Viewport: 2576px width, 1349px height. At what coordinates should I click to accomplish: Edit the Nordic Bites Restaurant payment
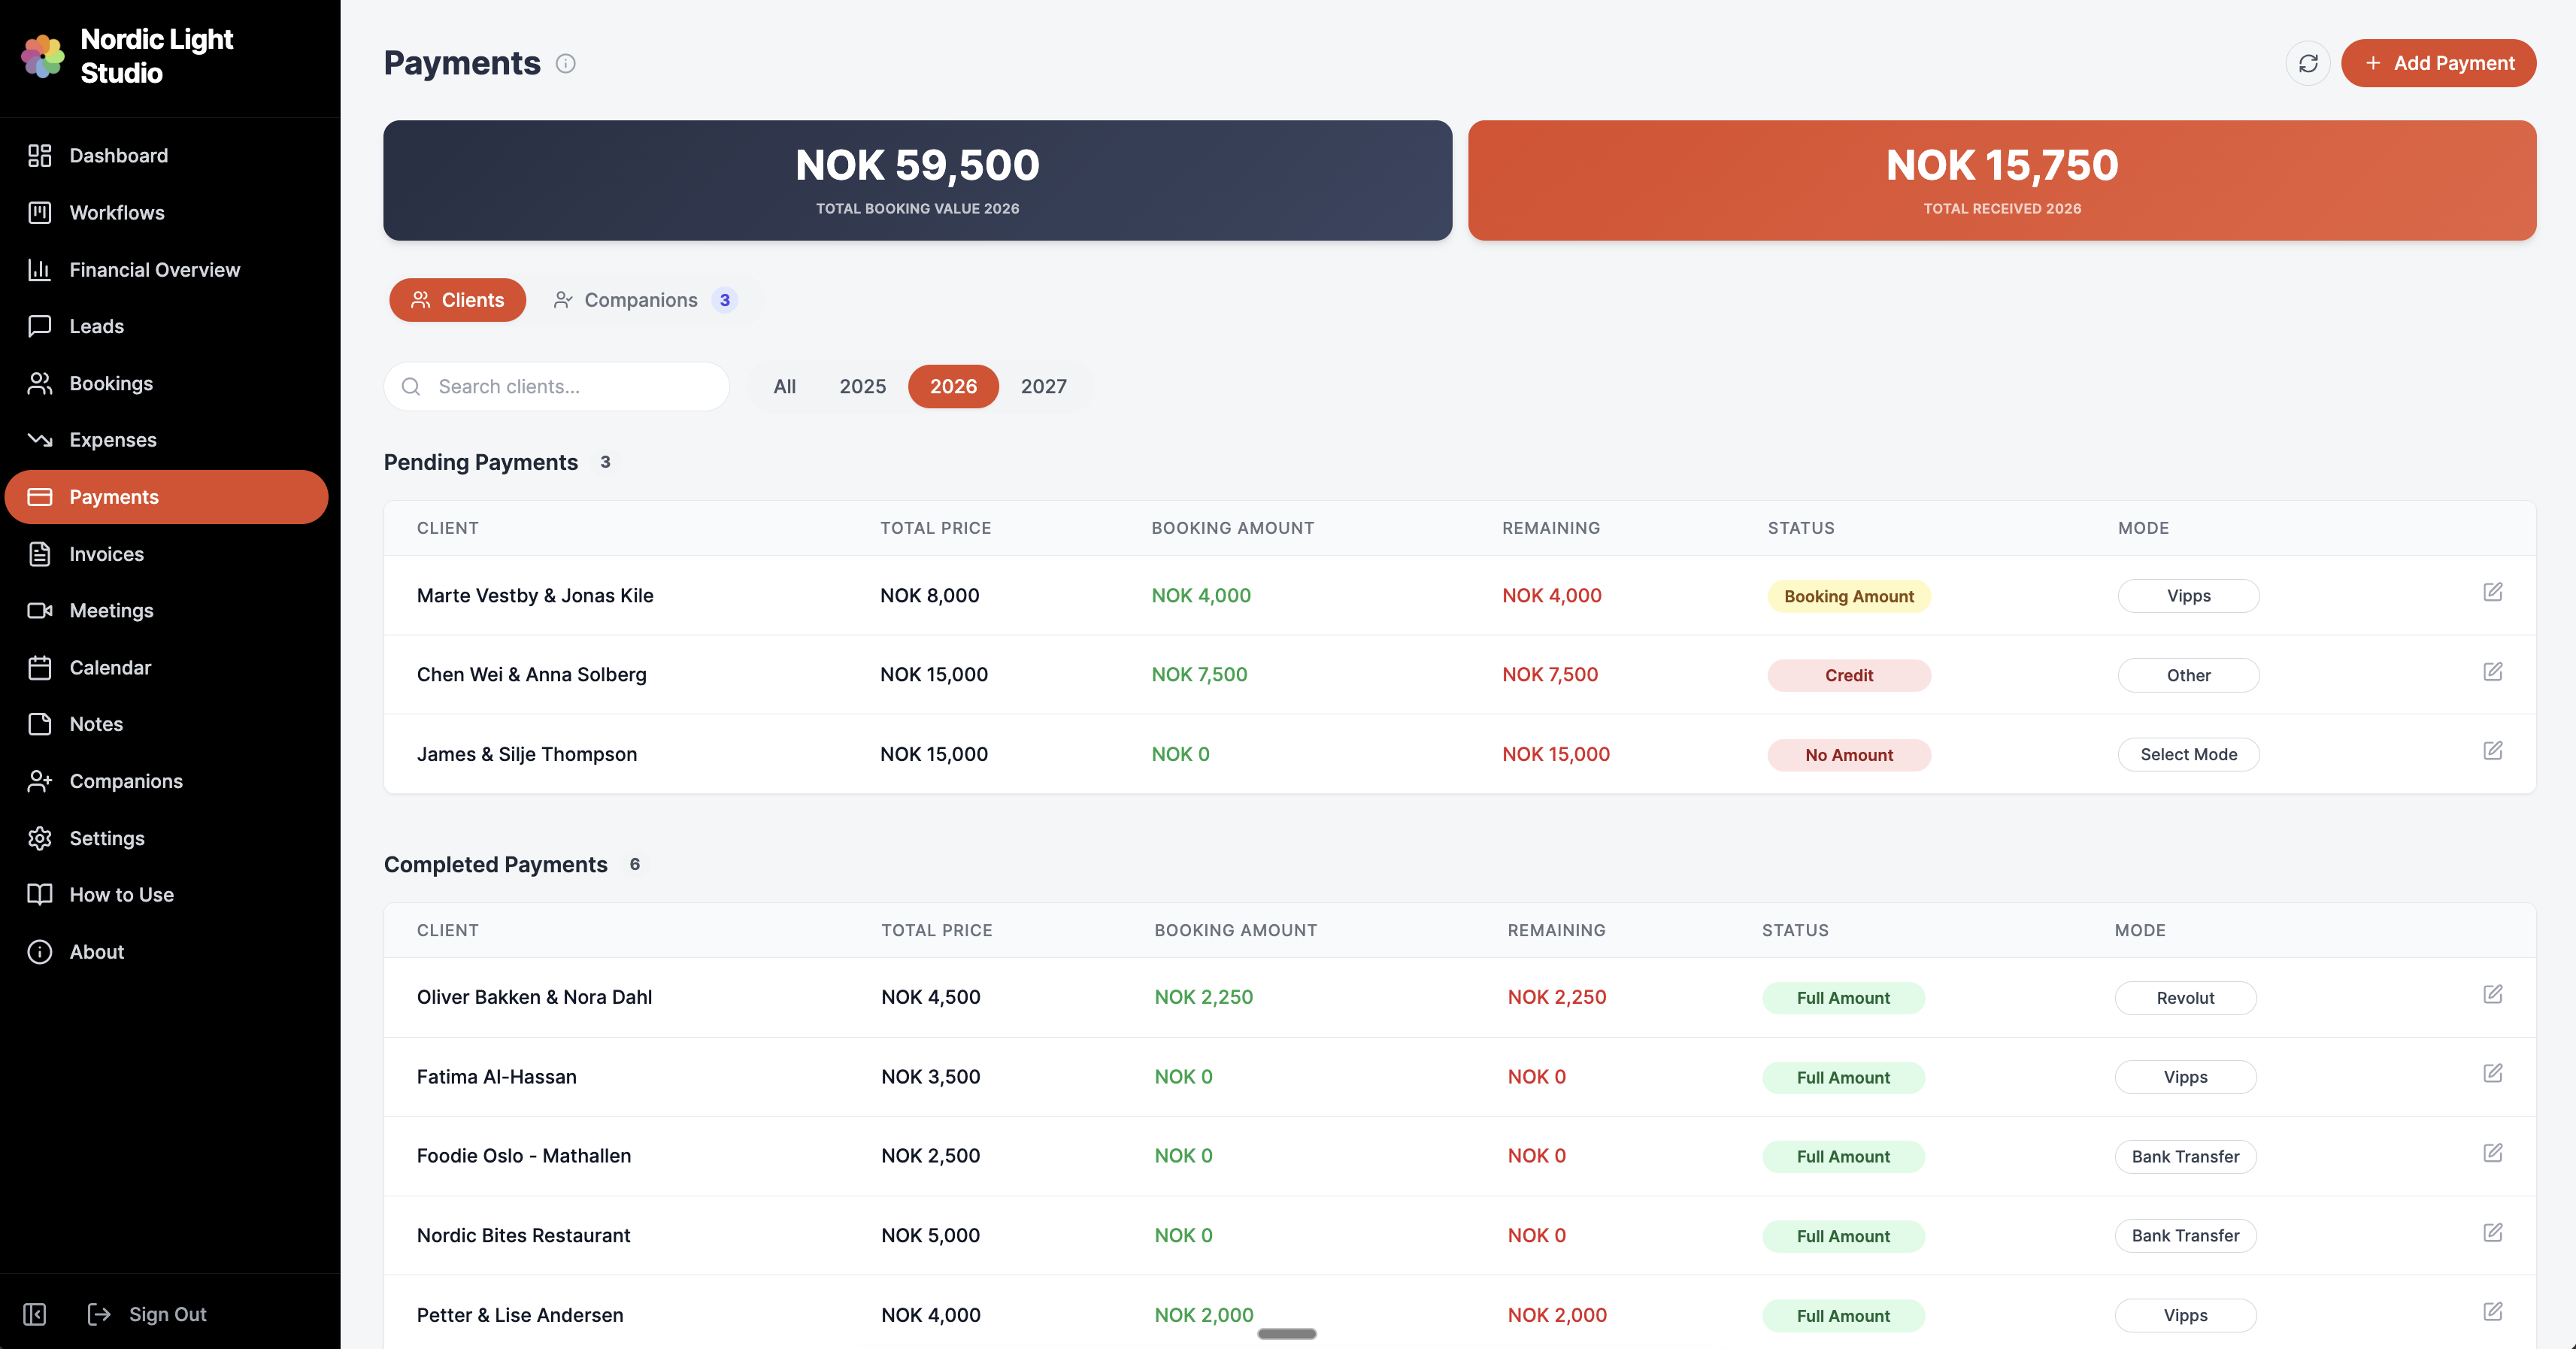[2492, 1232]
